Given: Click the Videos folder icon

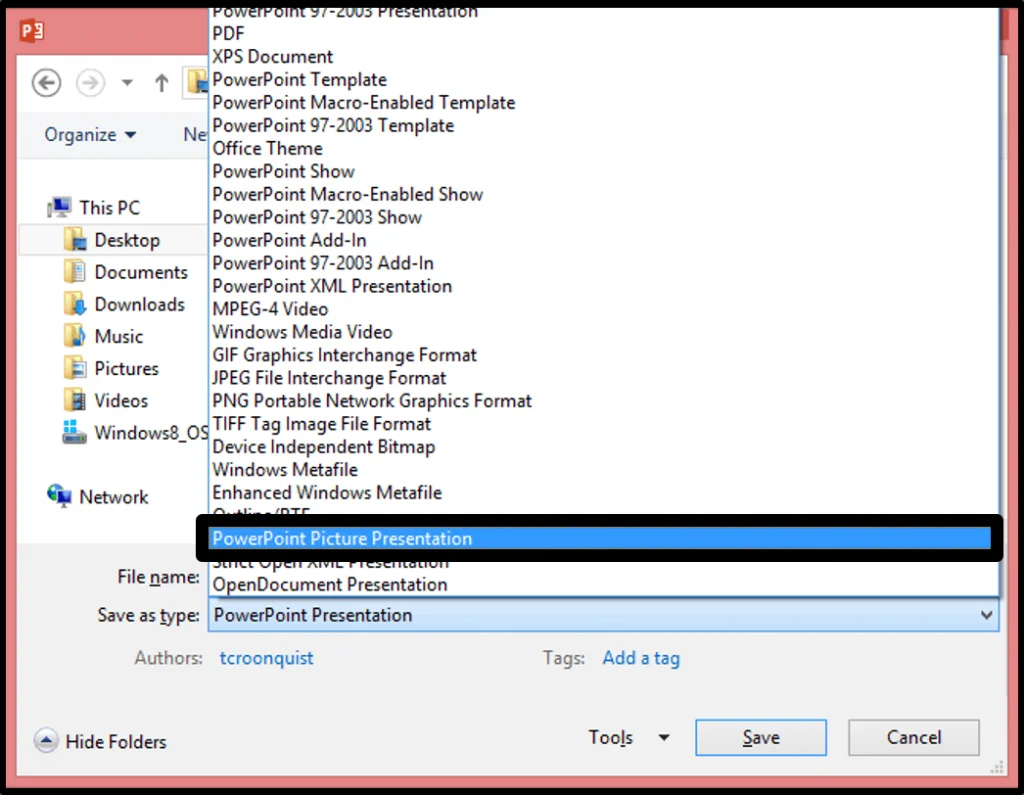Looking at the screenshot, I should pyautogui.click(x=75, y=400).
